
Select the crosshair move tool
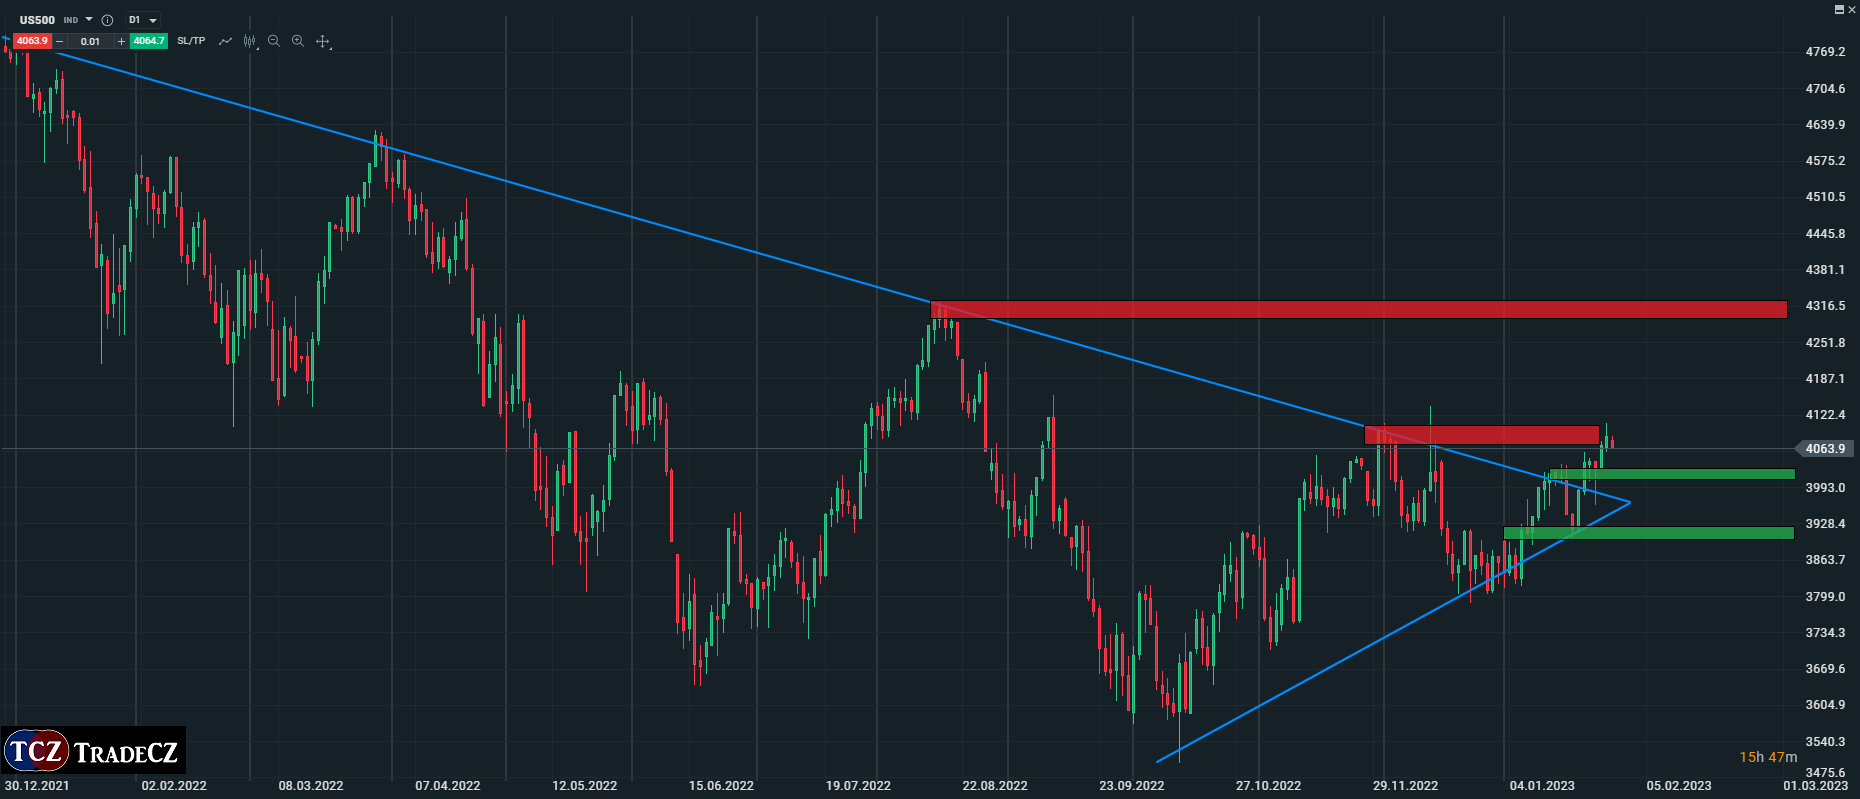(322, 41)
